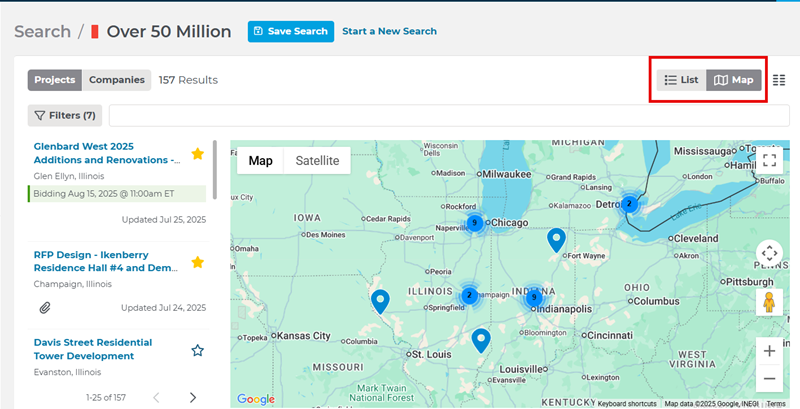
Task: Unstar the Glenbard West 2025 project
Action: point(197,154)
